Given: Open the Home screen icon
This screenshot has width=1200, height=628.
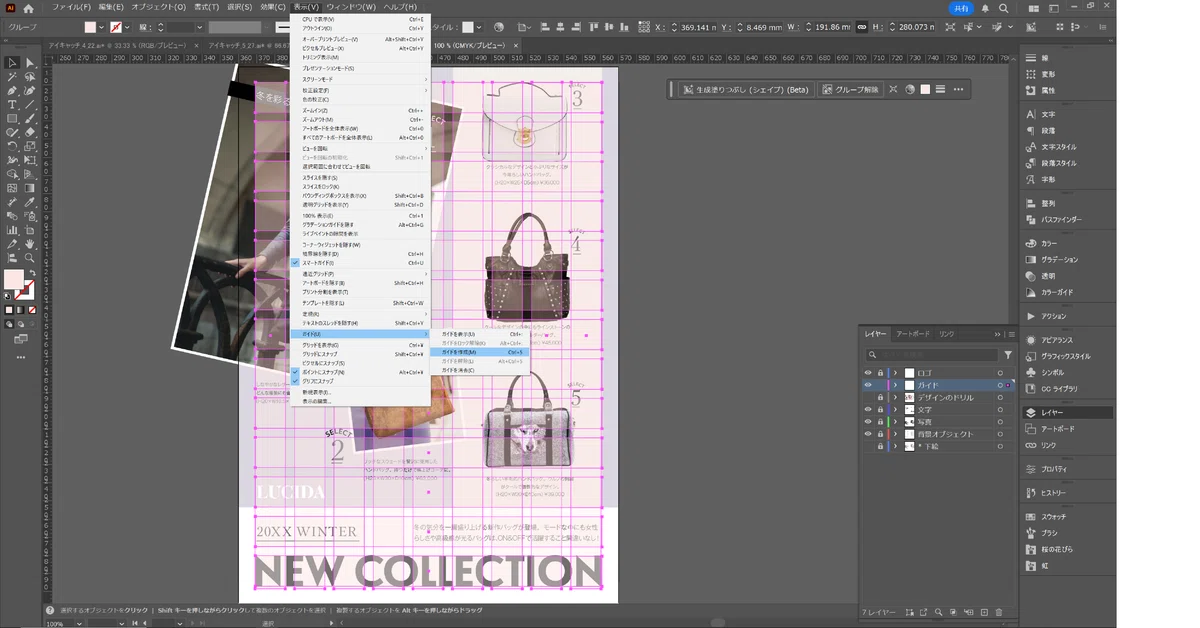Looking at the screenshot, I should click(x=29, y=7).
